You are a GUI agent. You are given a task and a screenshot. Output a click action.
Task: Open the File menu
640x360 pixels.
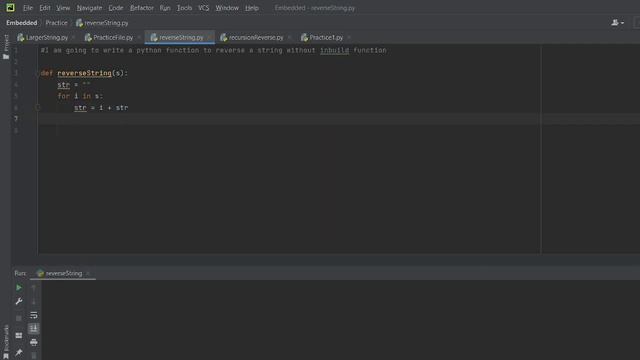tap(28, 8)
